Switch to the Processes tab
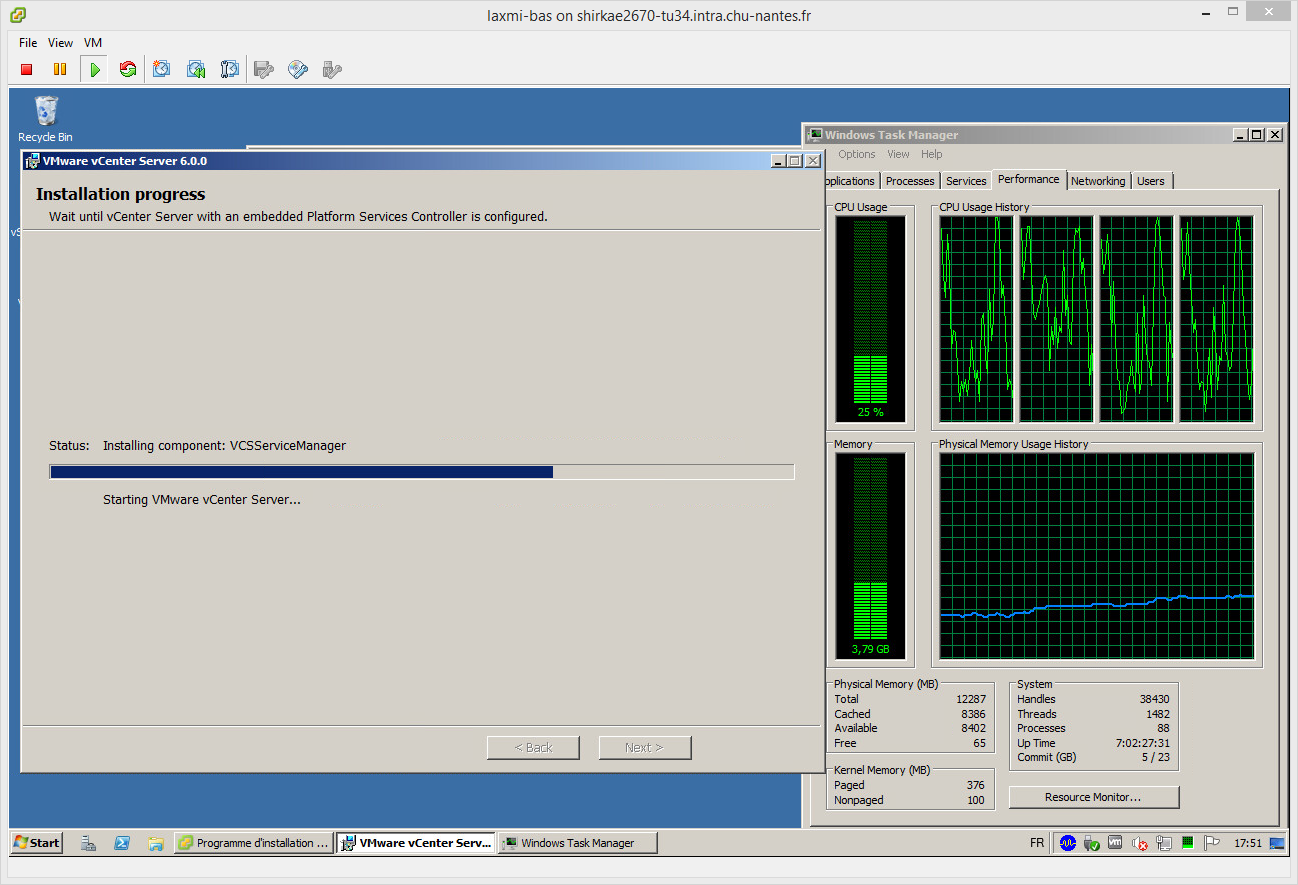 tap(910, 181)
